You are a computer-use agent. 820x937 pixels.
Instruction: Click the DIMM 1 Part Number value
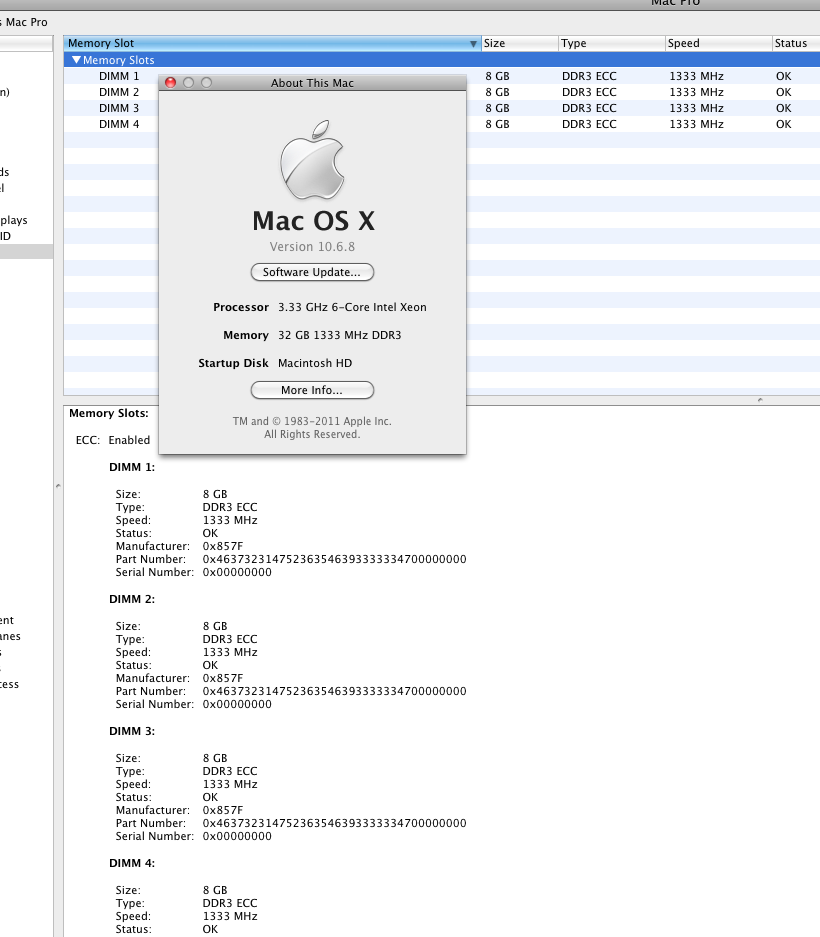334,559
